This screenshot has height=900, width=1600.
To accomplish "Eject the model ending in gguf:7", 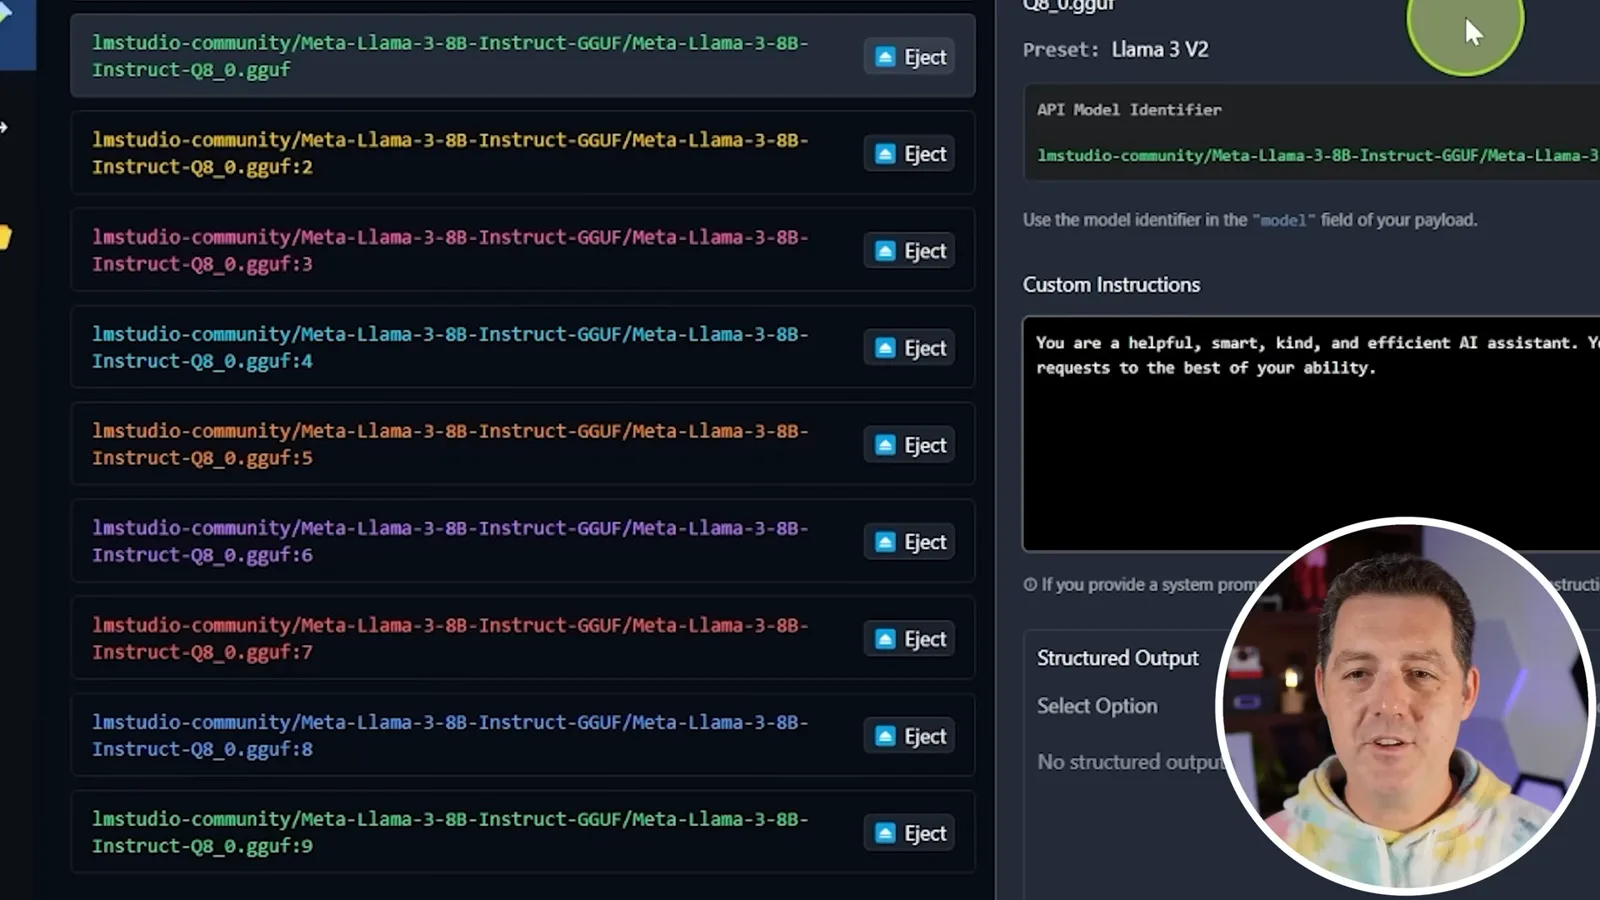I will pos(909,639).
